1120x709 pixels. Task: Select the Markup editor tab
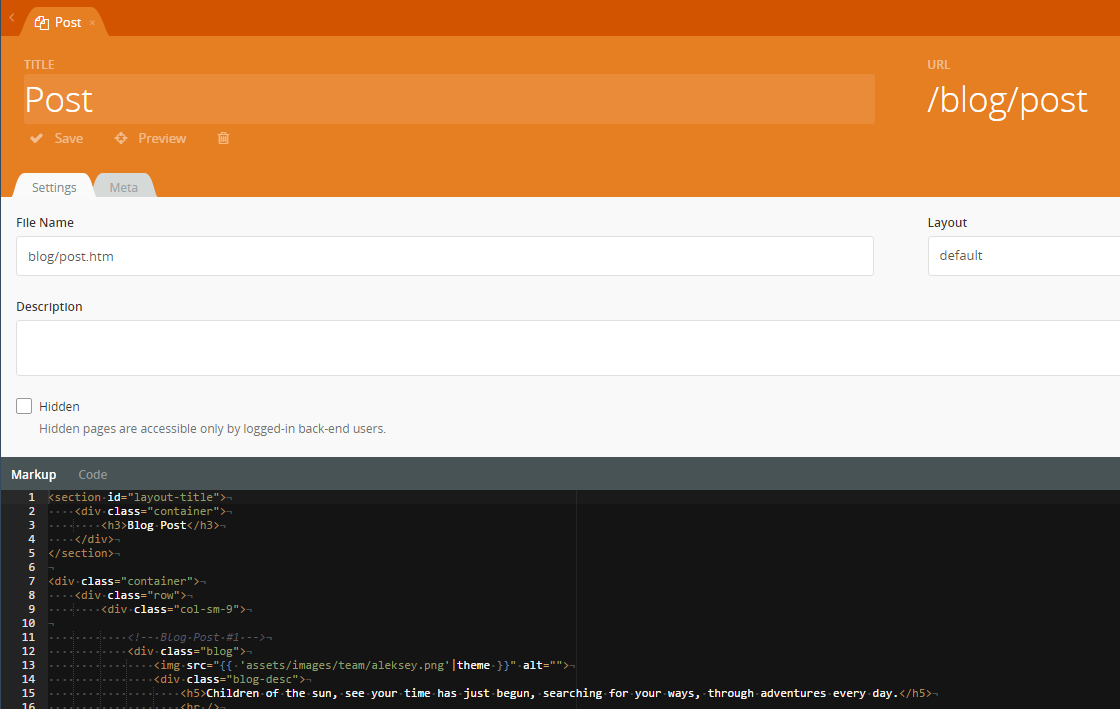[x=34, y=474]
